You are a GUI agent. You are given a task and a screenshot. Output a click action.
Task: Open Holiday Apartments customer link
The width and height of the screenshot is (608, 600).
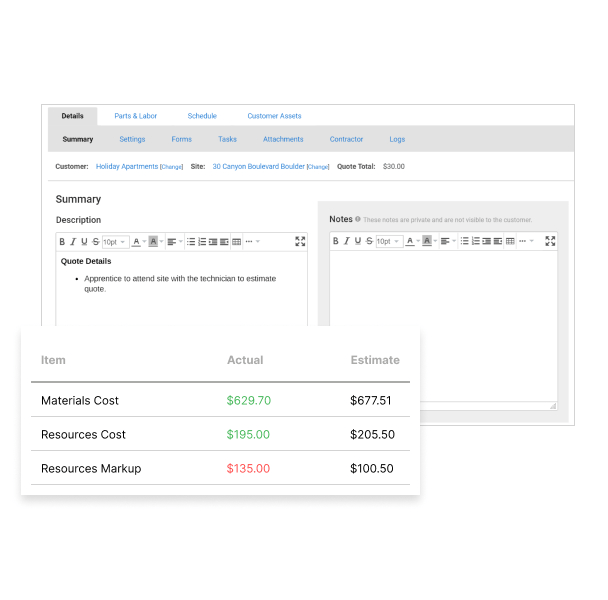click(x=126, y=166)
